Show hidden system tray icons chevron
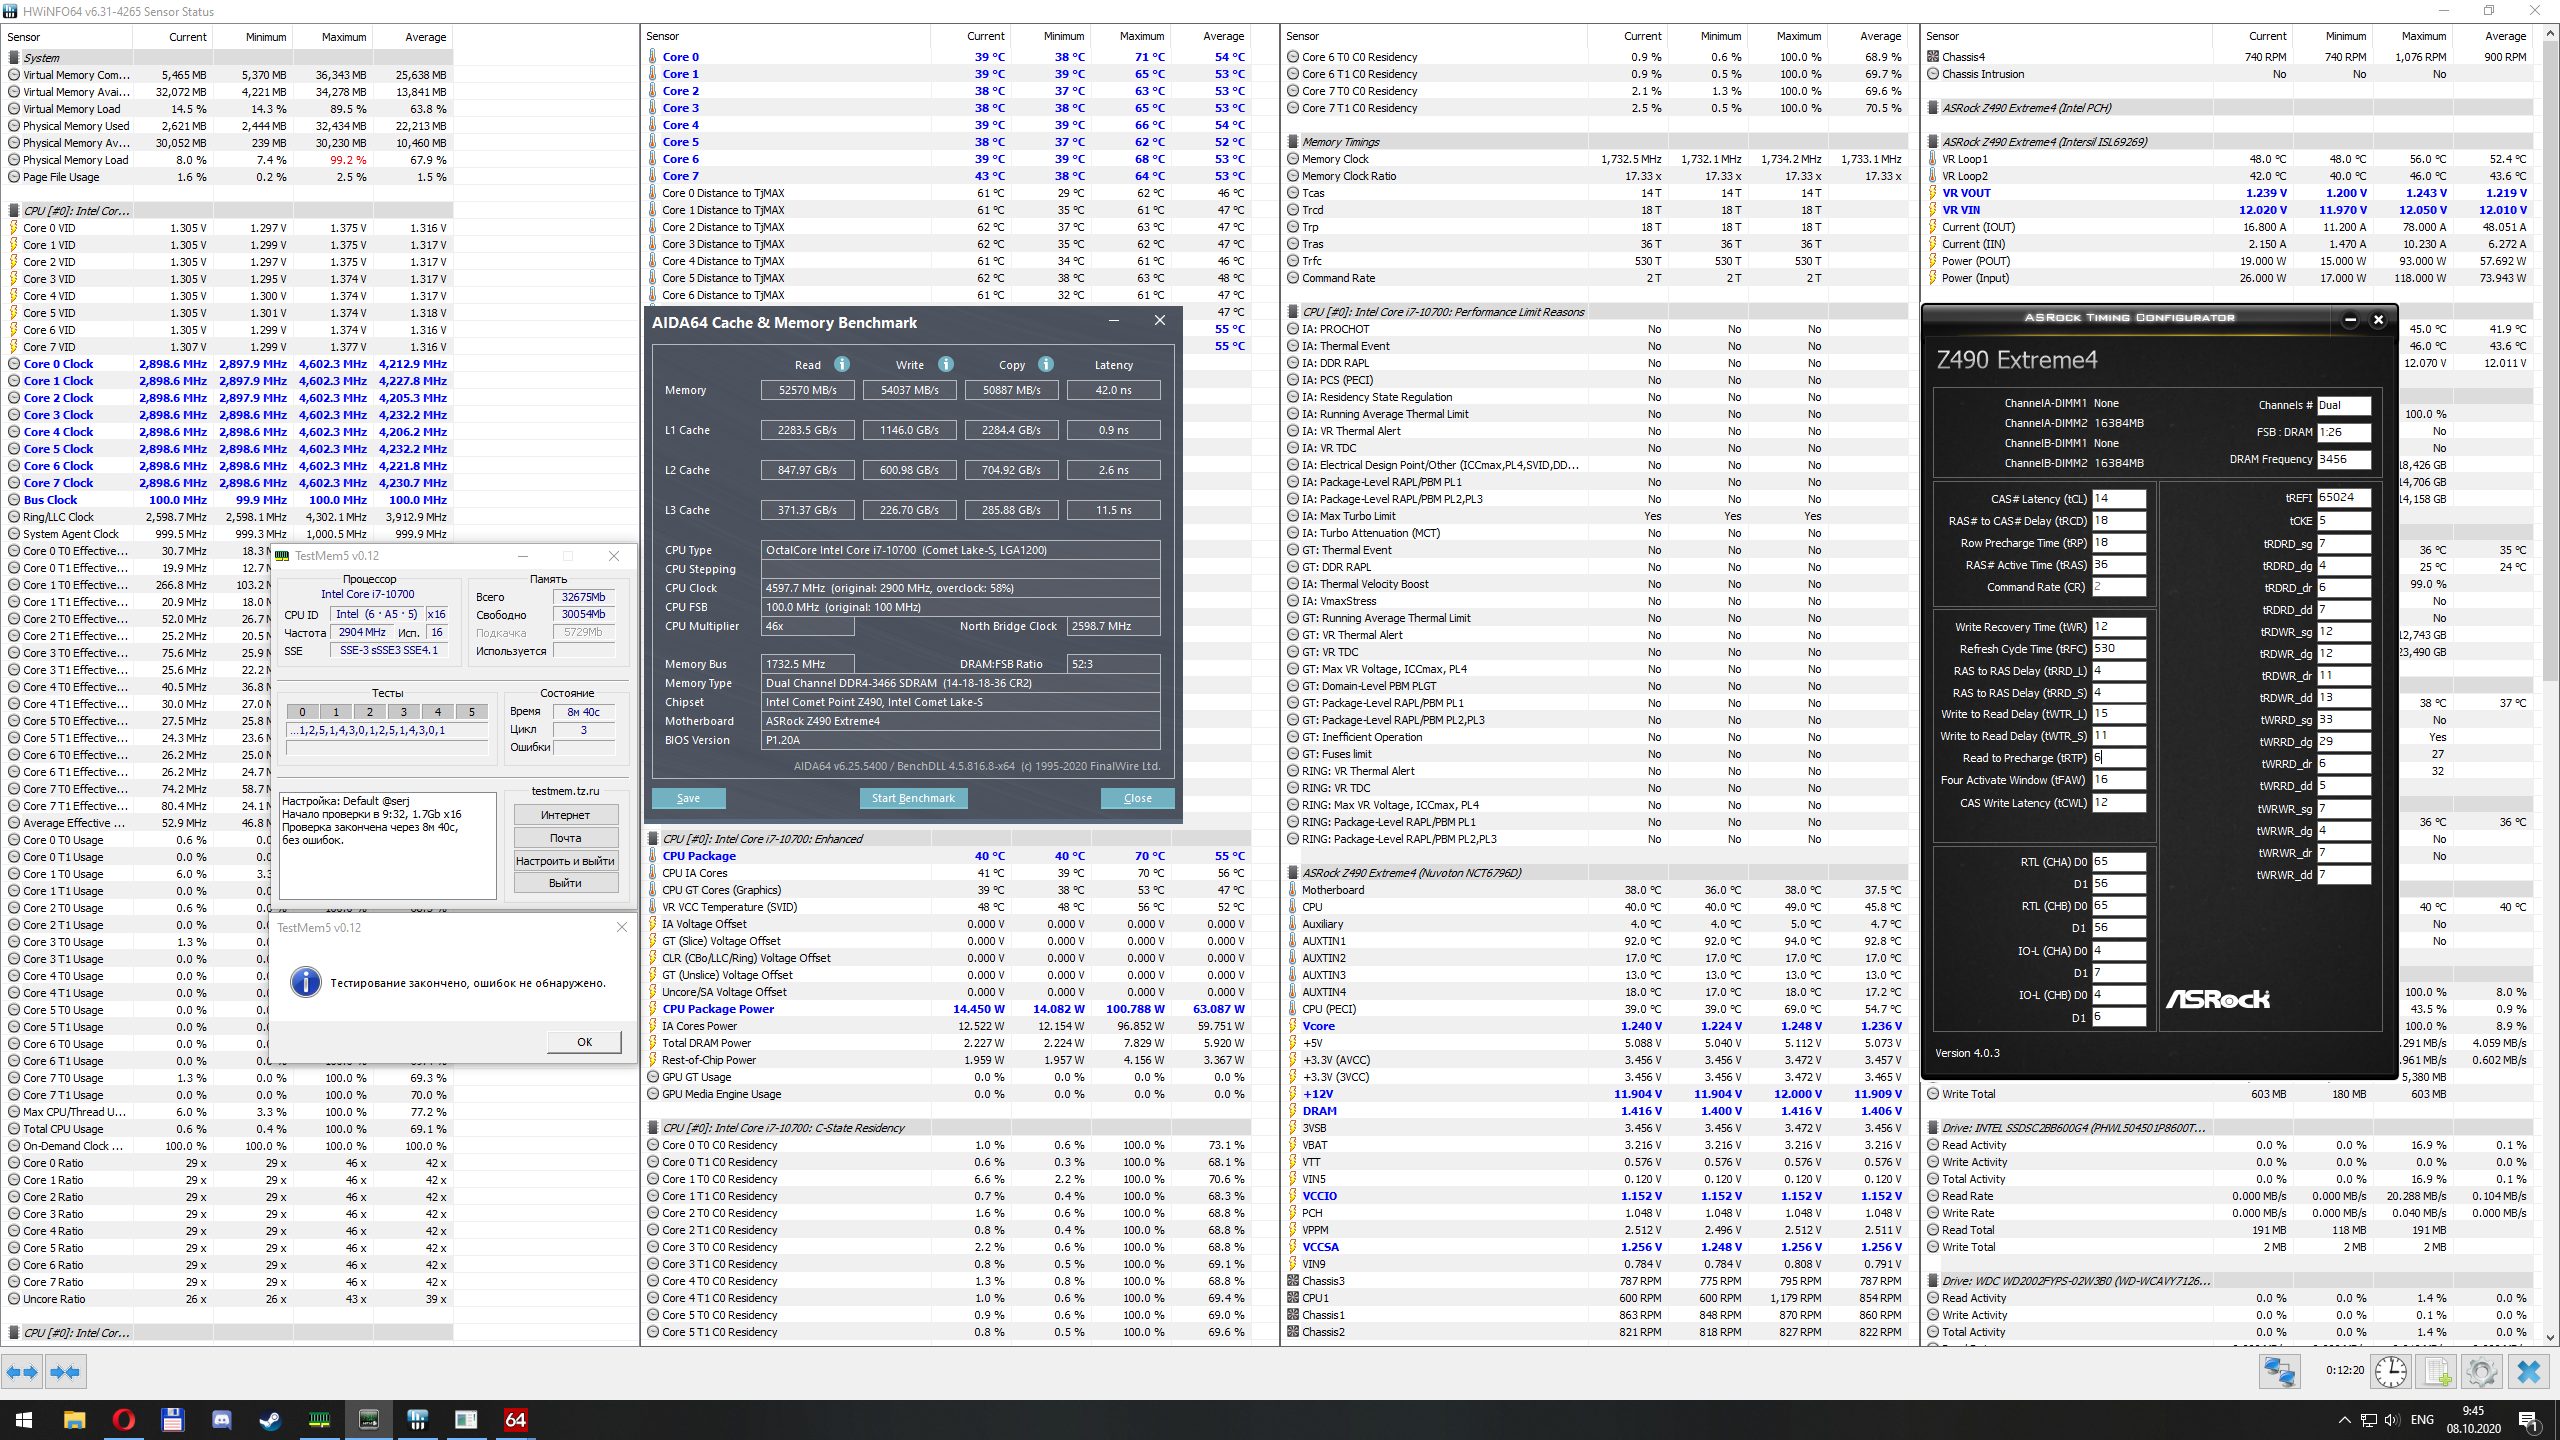 coord(2344,1420)
